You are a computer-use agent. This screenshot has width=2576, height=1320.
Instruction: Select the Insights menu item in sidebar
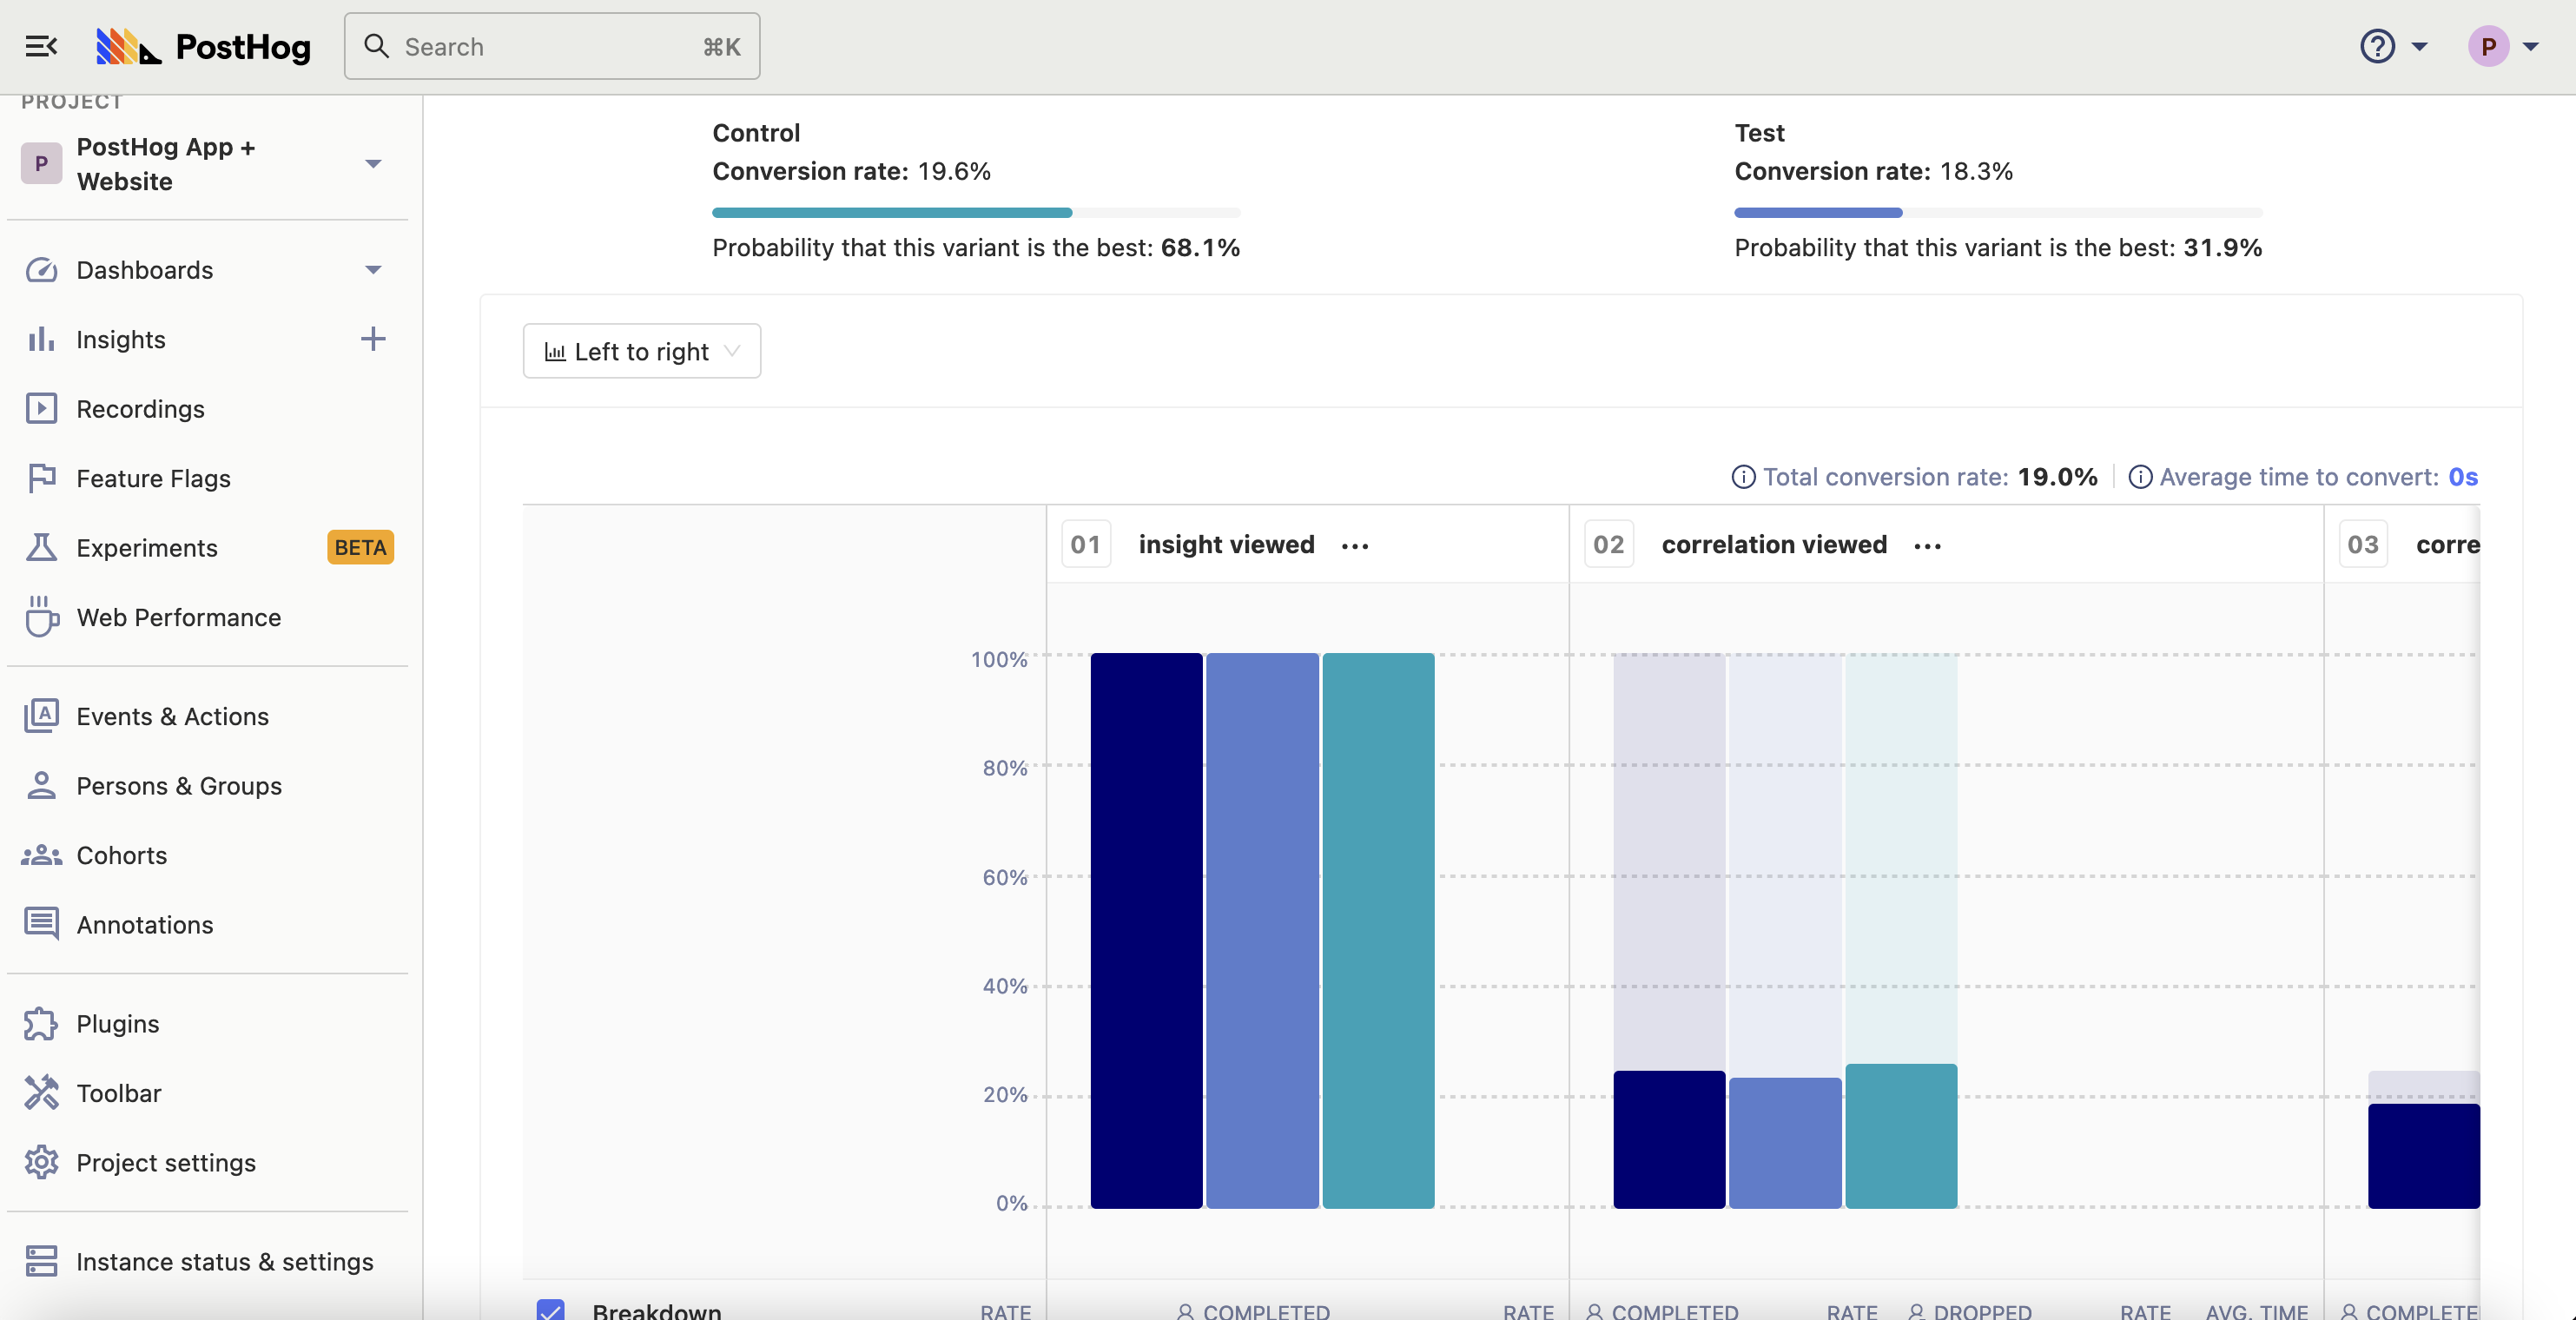coord(120,339)
